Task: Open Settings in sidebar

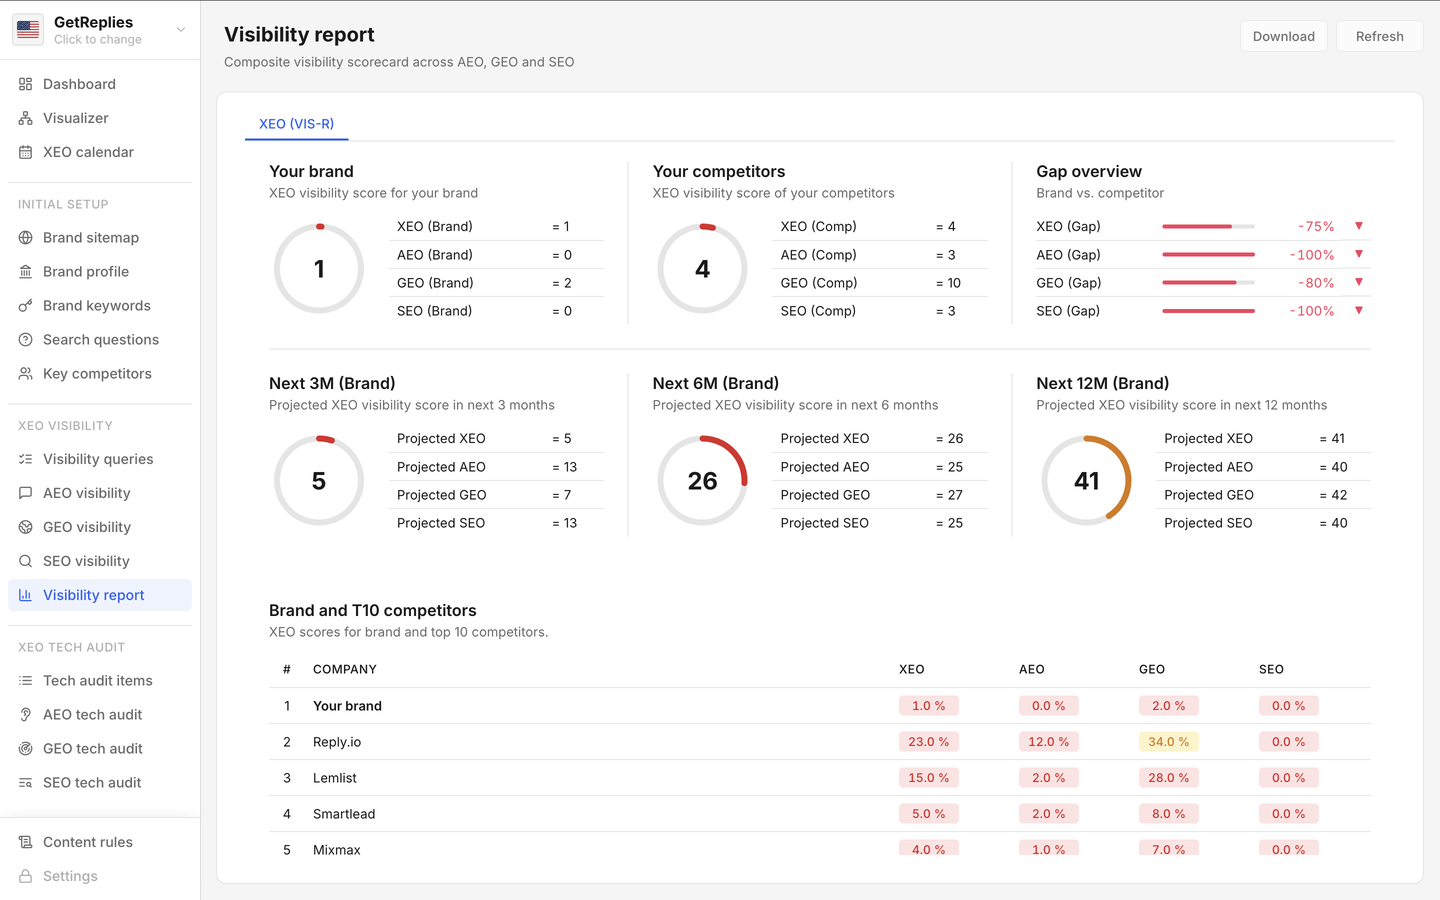Action: 100,876
